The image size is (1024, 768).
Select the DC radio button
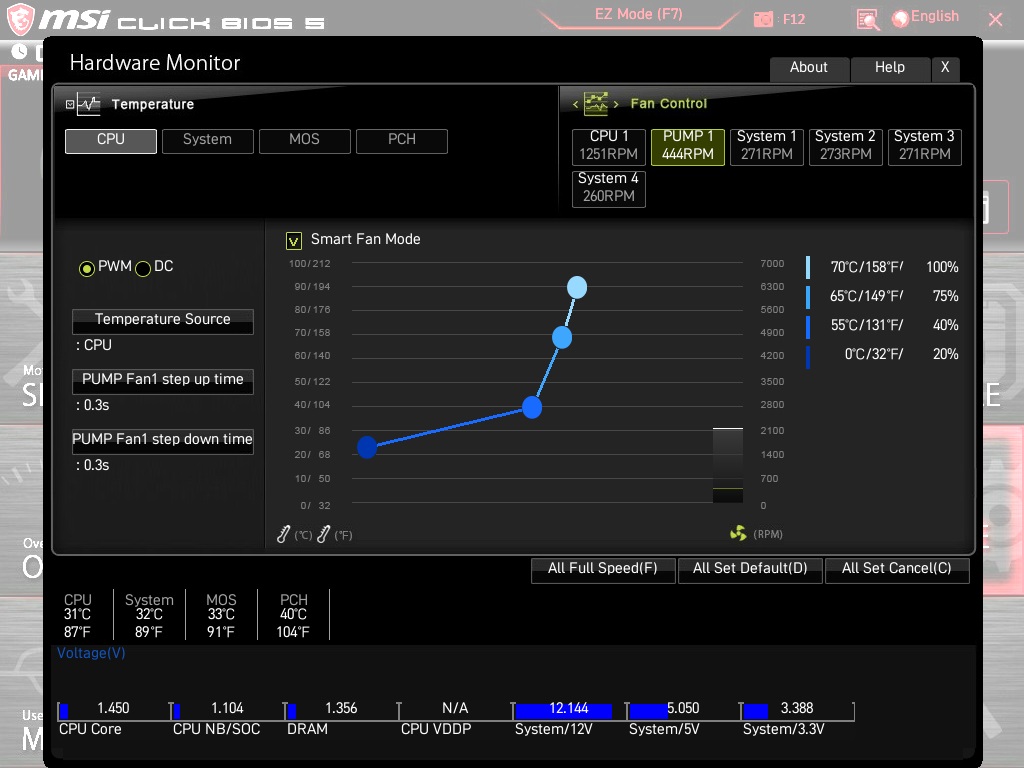point(143,268)
